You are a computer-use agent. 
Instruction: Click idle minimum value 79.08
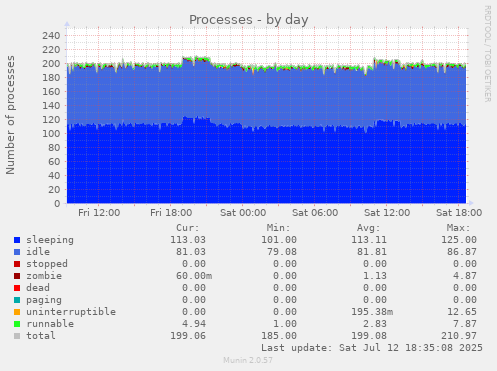282,252
